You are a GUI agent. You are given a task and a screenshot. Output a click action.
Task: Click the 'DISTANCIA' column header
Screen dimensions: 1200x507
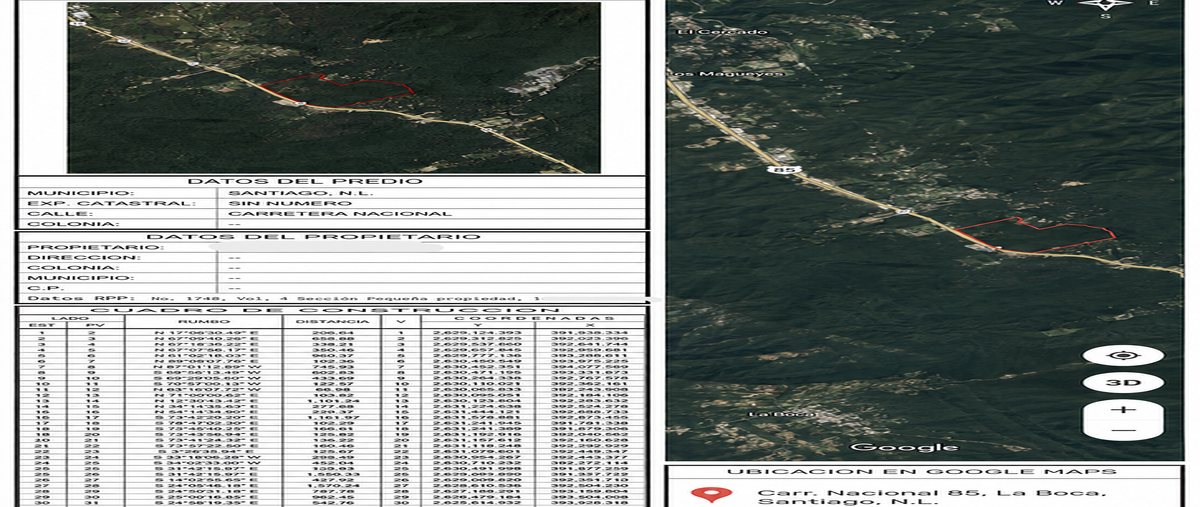click(x=333, y=322)
